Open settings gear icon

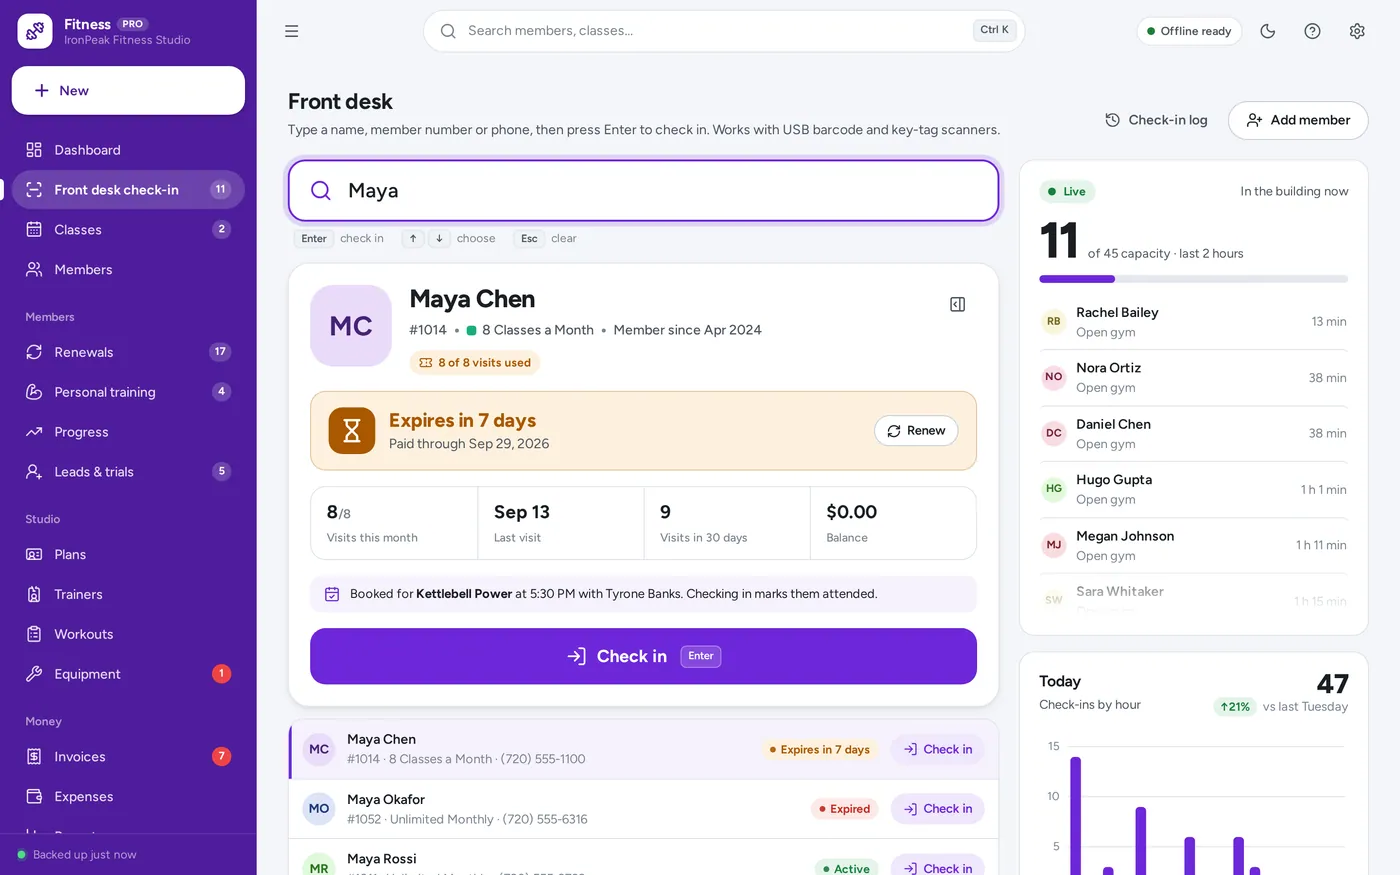coord(1357,31)
